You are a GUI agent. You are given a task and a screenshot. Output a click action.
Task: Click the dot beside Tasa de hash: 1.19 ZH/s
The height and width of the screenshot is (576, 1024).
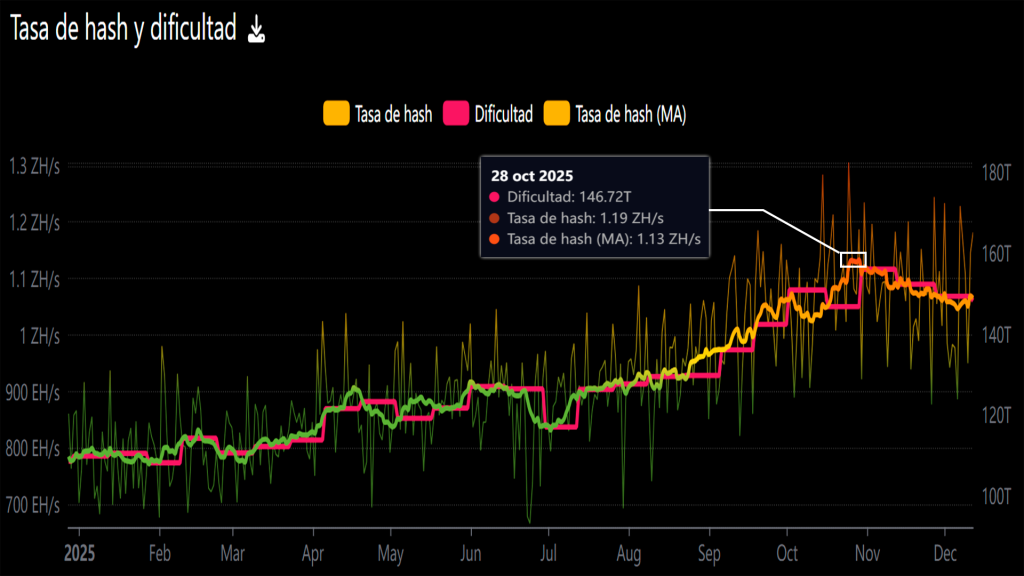[x=495, y=218]
